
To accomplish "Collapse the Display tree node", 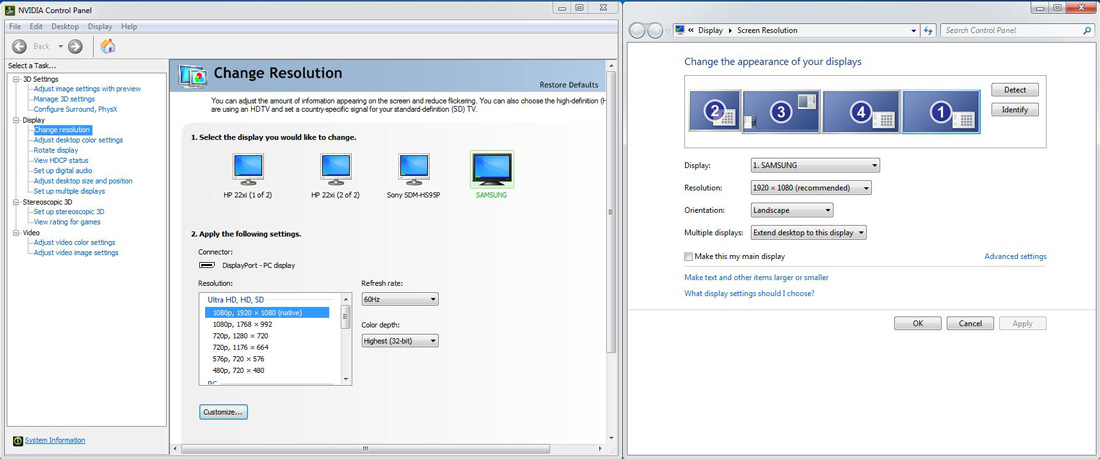I will (17, 120).
